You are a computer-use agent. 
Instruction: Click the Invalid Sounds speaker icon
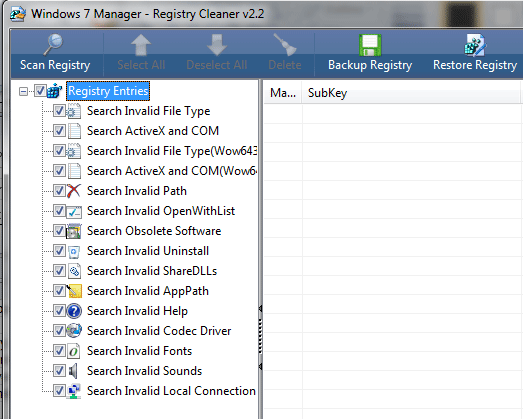click(73, 371)
